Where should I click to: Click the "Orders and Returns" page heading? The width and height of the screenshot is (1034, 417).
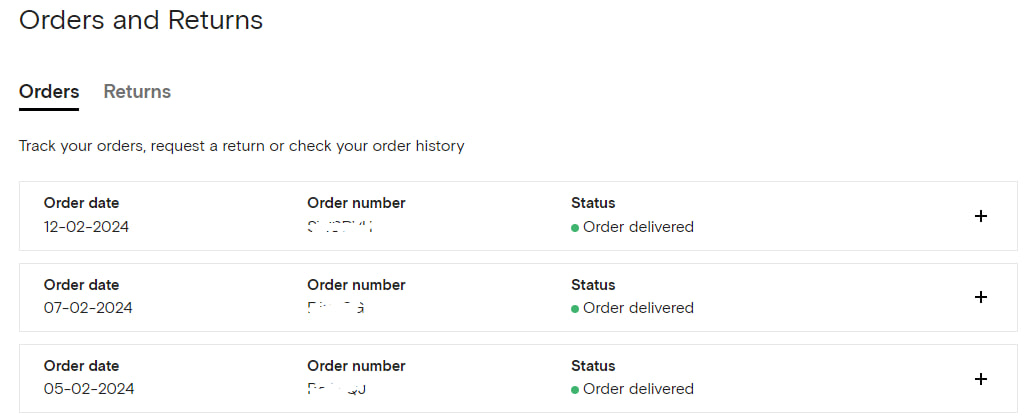141,20
